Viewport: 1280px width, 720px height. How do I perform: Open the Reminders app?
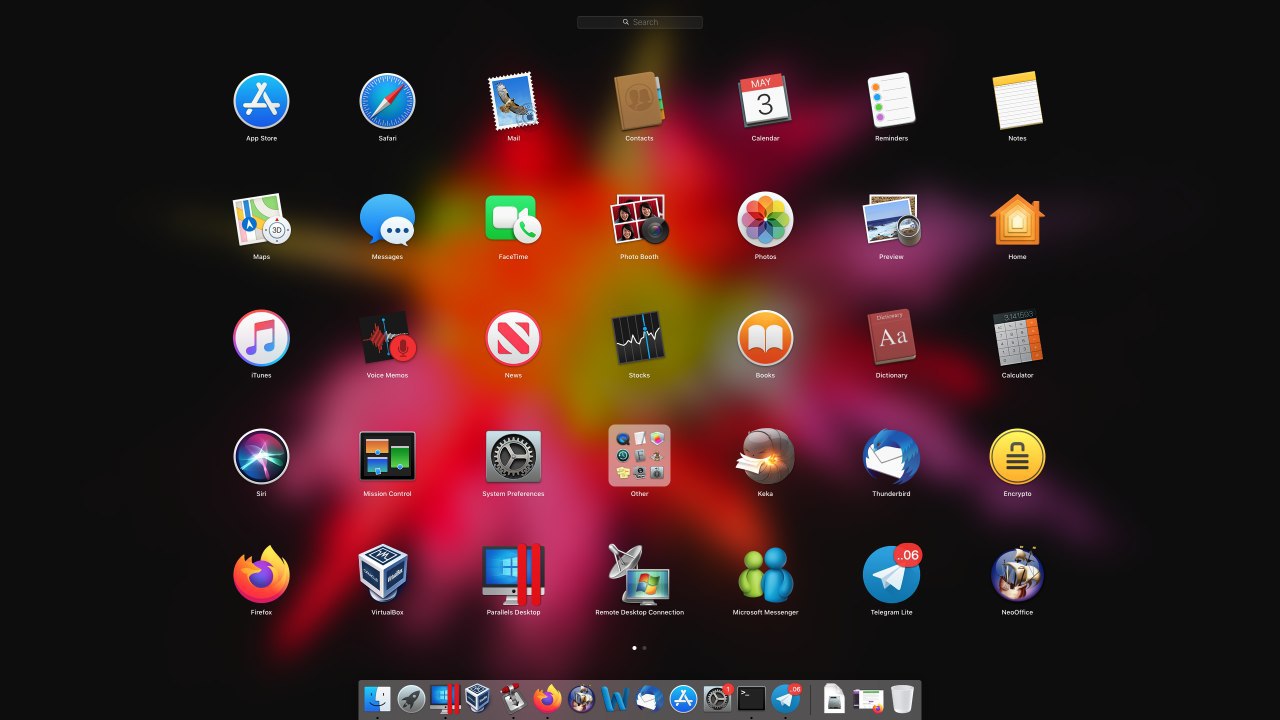click(891, 101)
